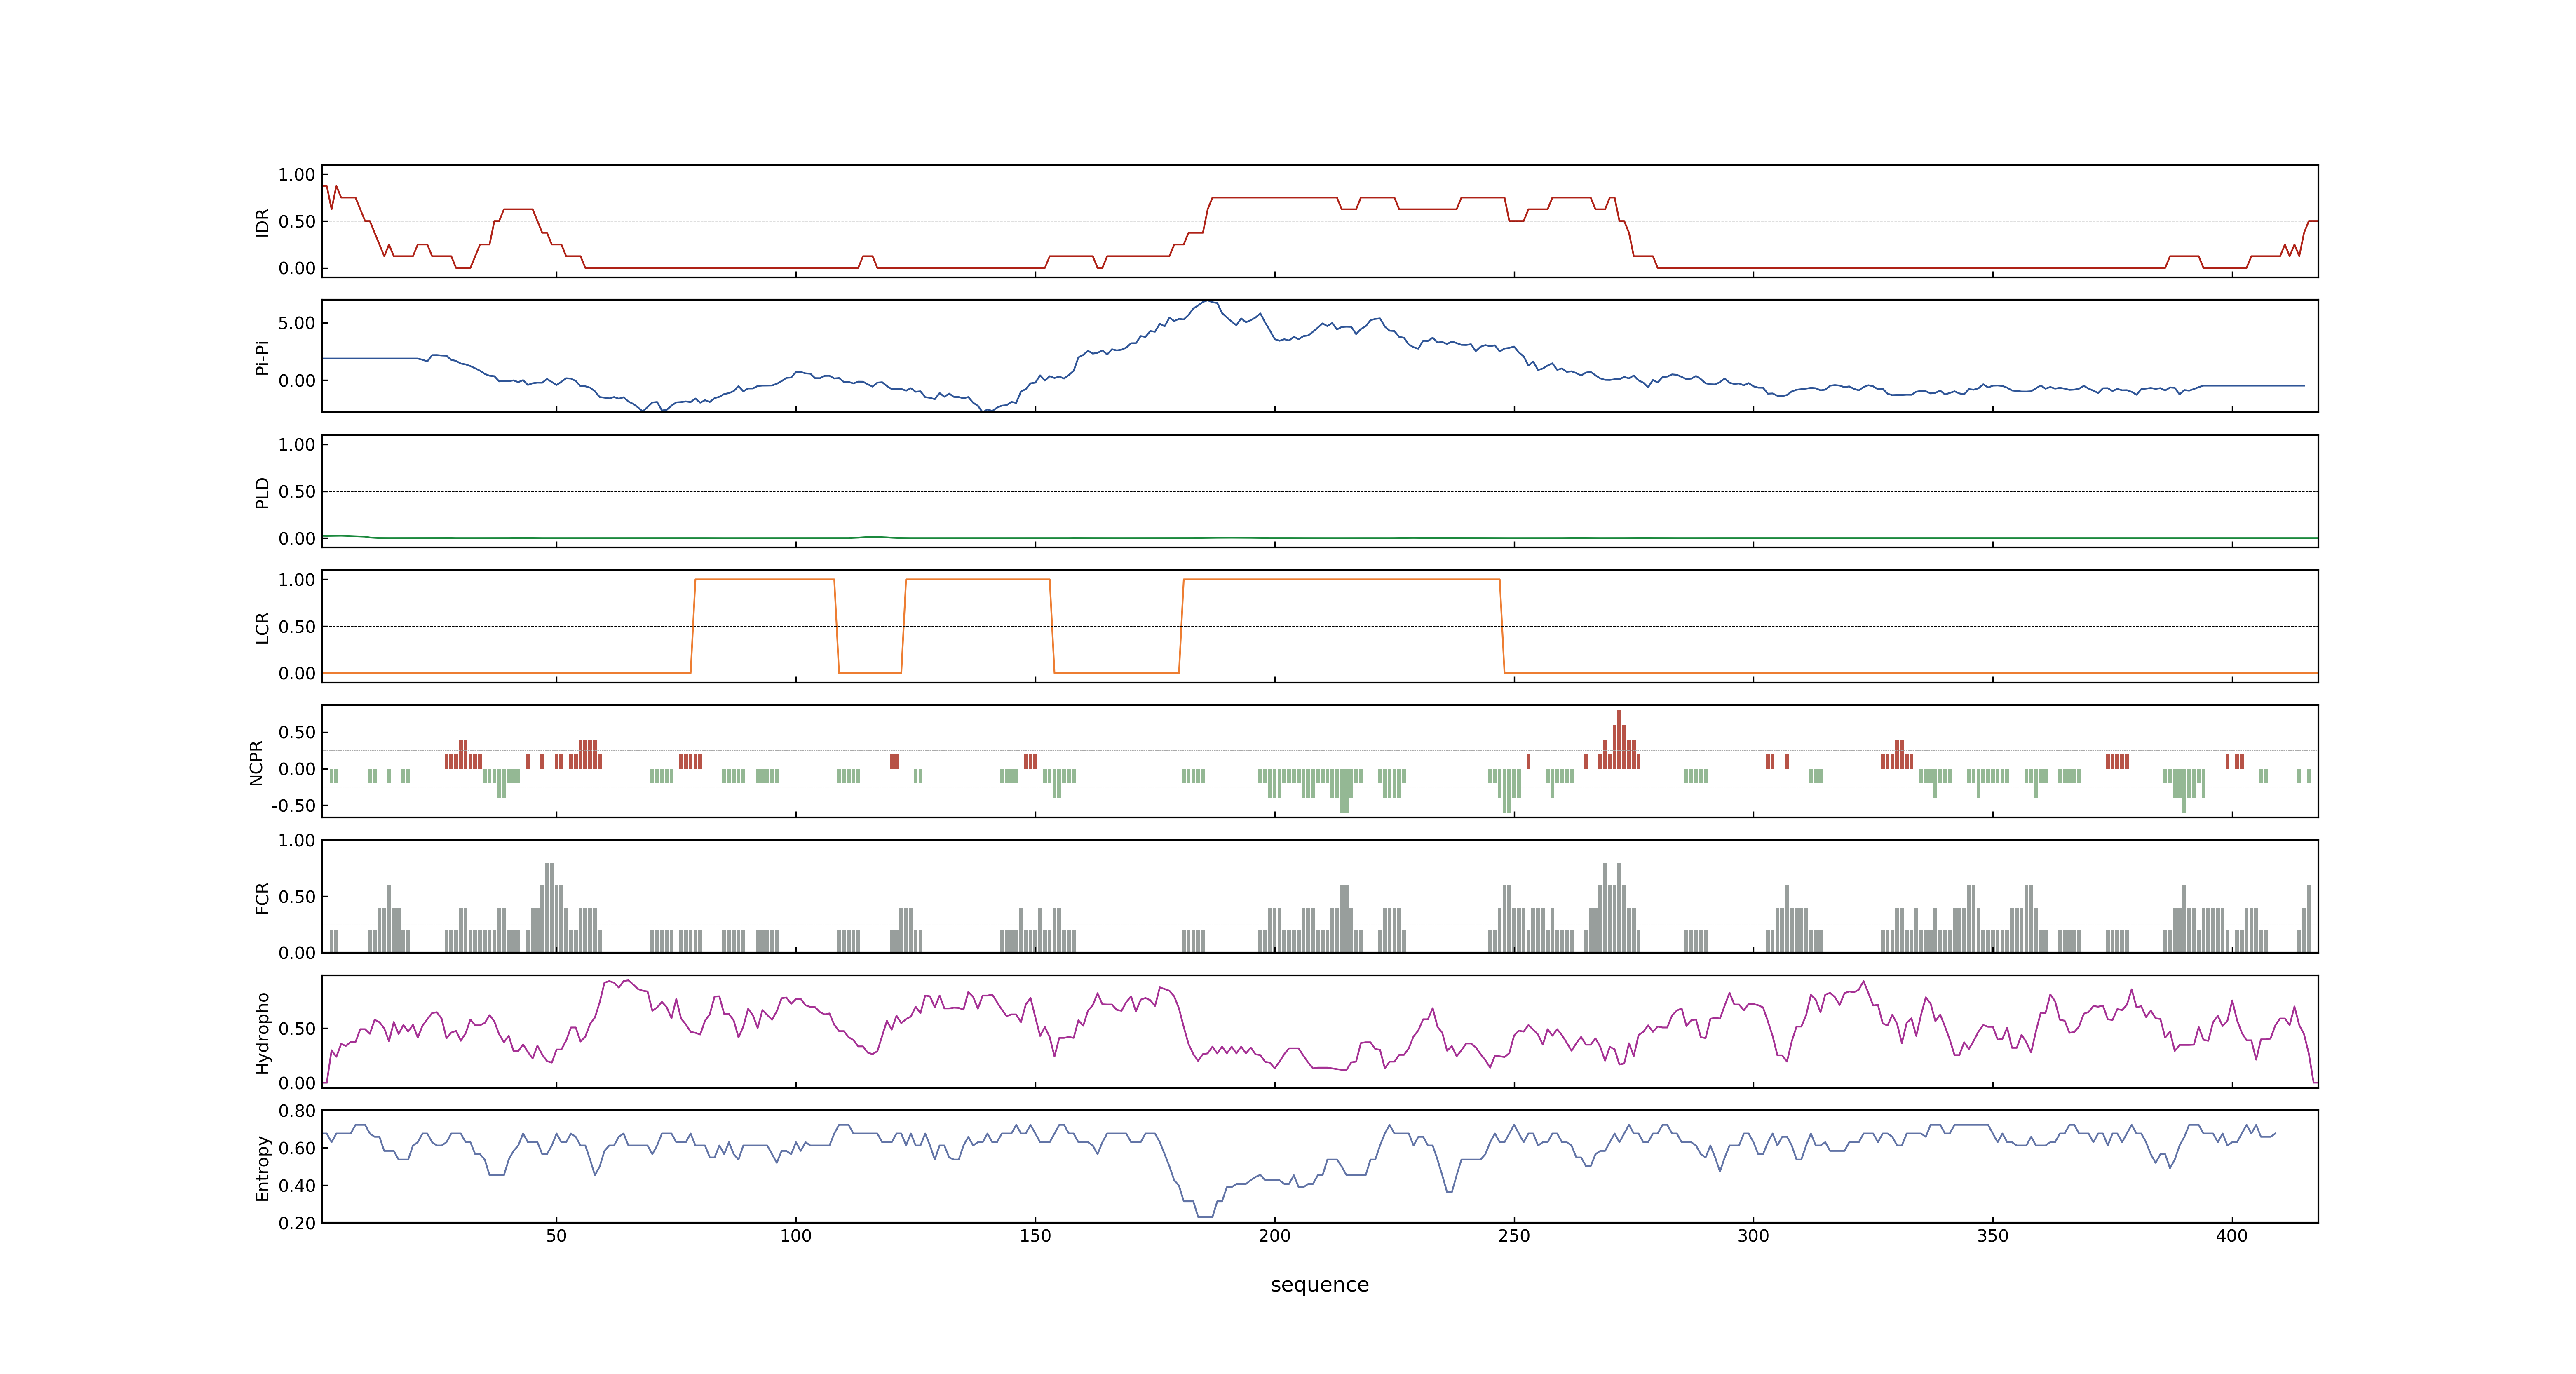Click the first LCR plateau near position 90
Image resolution: width=2576 pixels, height=1374 pixels.
coord(765,580)
